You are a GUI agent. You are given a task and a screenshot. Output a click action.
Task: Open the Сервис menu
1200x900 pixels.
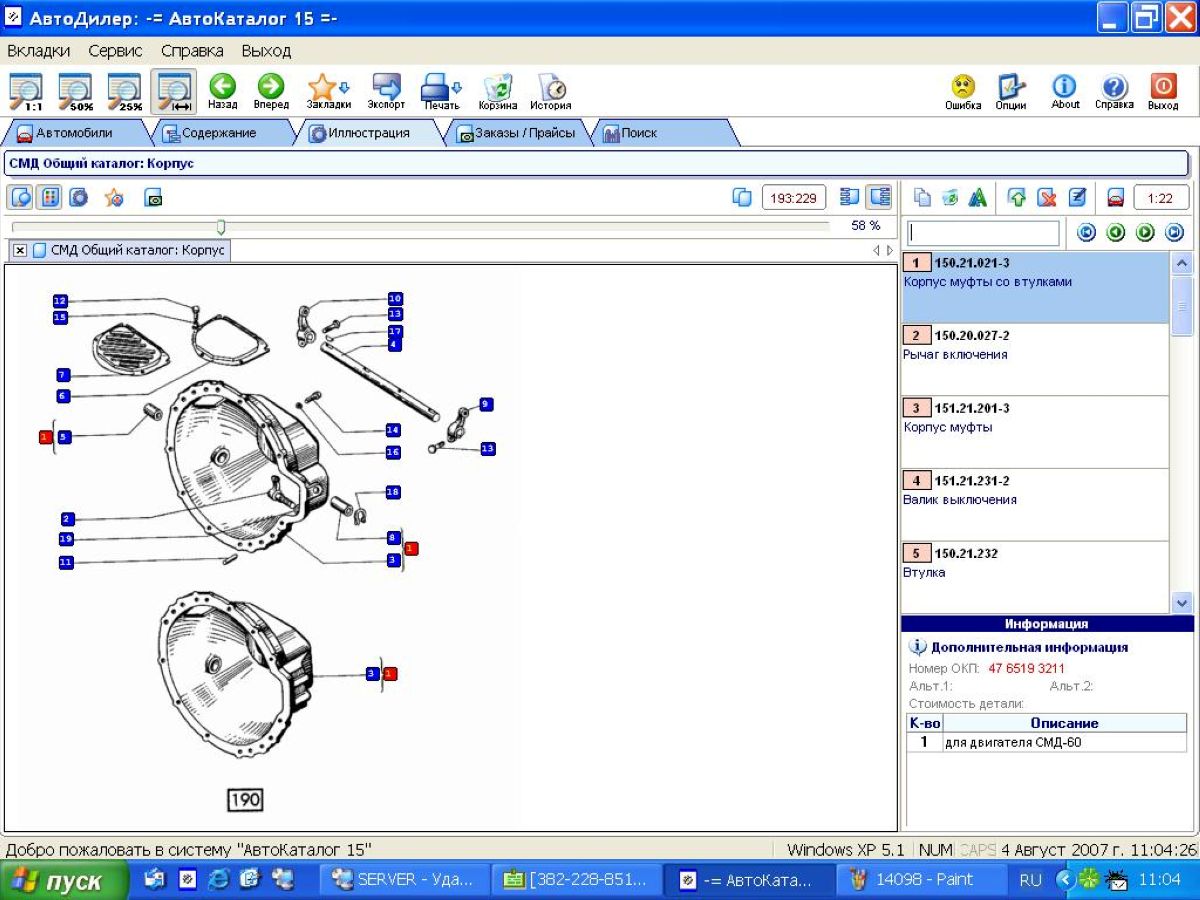115,50
